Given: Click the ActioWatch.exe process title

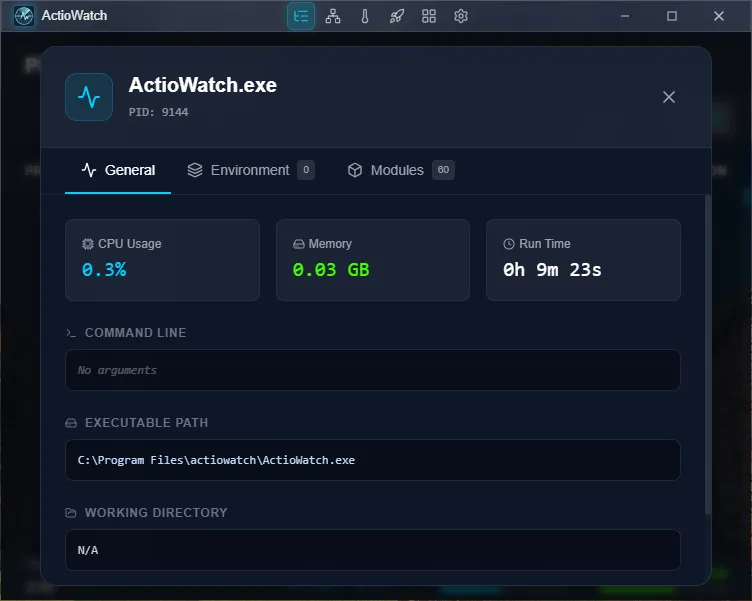Looking at the screenshot, I should [202, 85].
